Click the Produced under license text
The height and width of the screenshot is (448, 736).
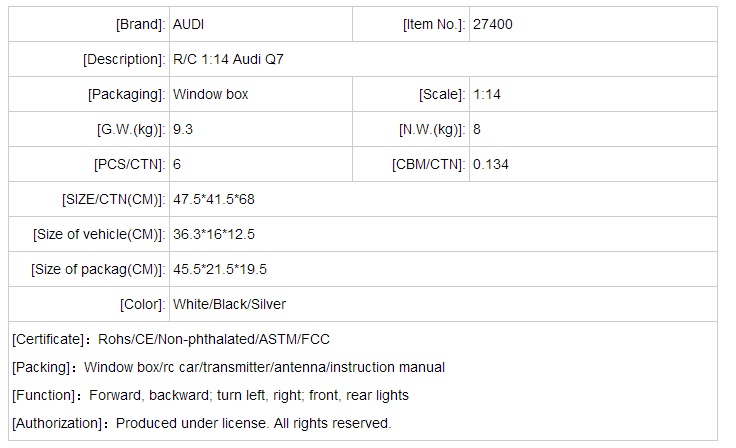coord(253,423)
